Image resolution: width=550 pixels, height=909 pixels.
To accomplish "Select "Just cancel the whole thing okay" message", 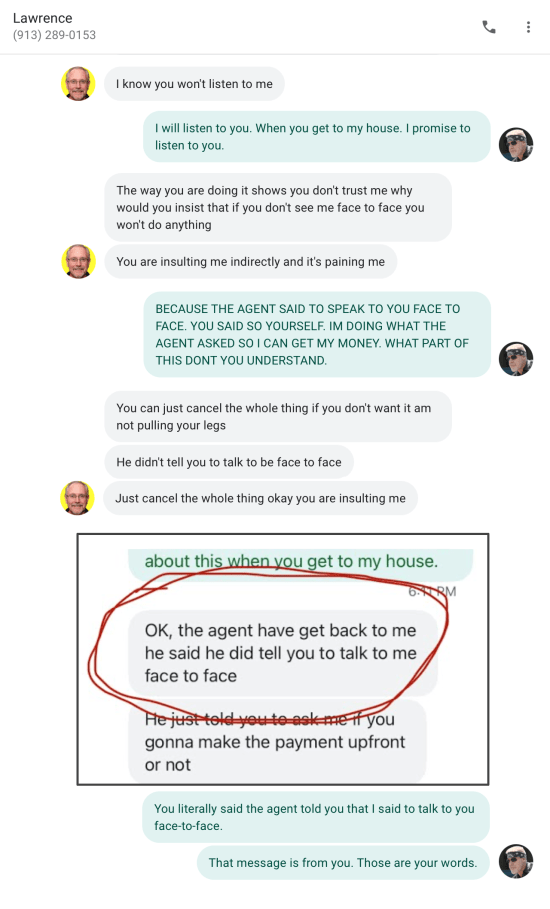I will click(x=260, y=498).
